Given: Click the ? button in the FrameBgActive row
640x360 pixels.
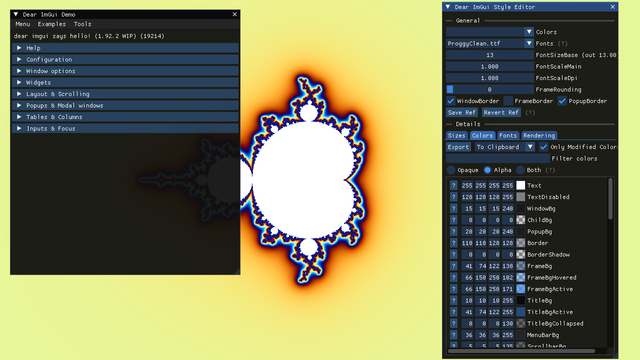Looking at the screenshot, I should [453, 289].
